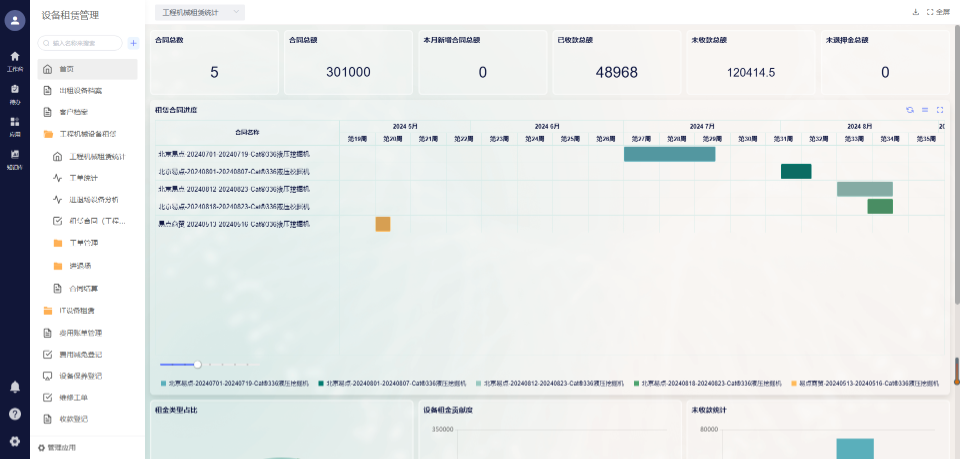
Task: Toggle fullscreen on the Gantt chart panel
Action: pyautogui.click(x=940, y=110)
